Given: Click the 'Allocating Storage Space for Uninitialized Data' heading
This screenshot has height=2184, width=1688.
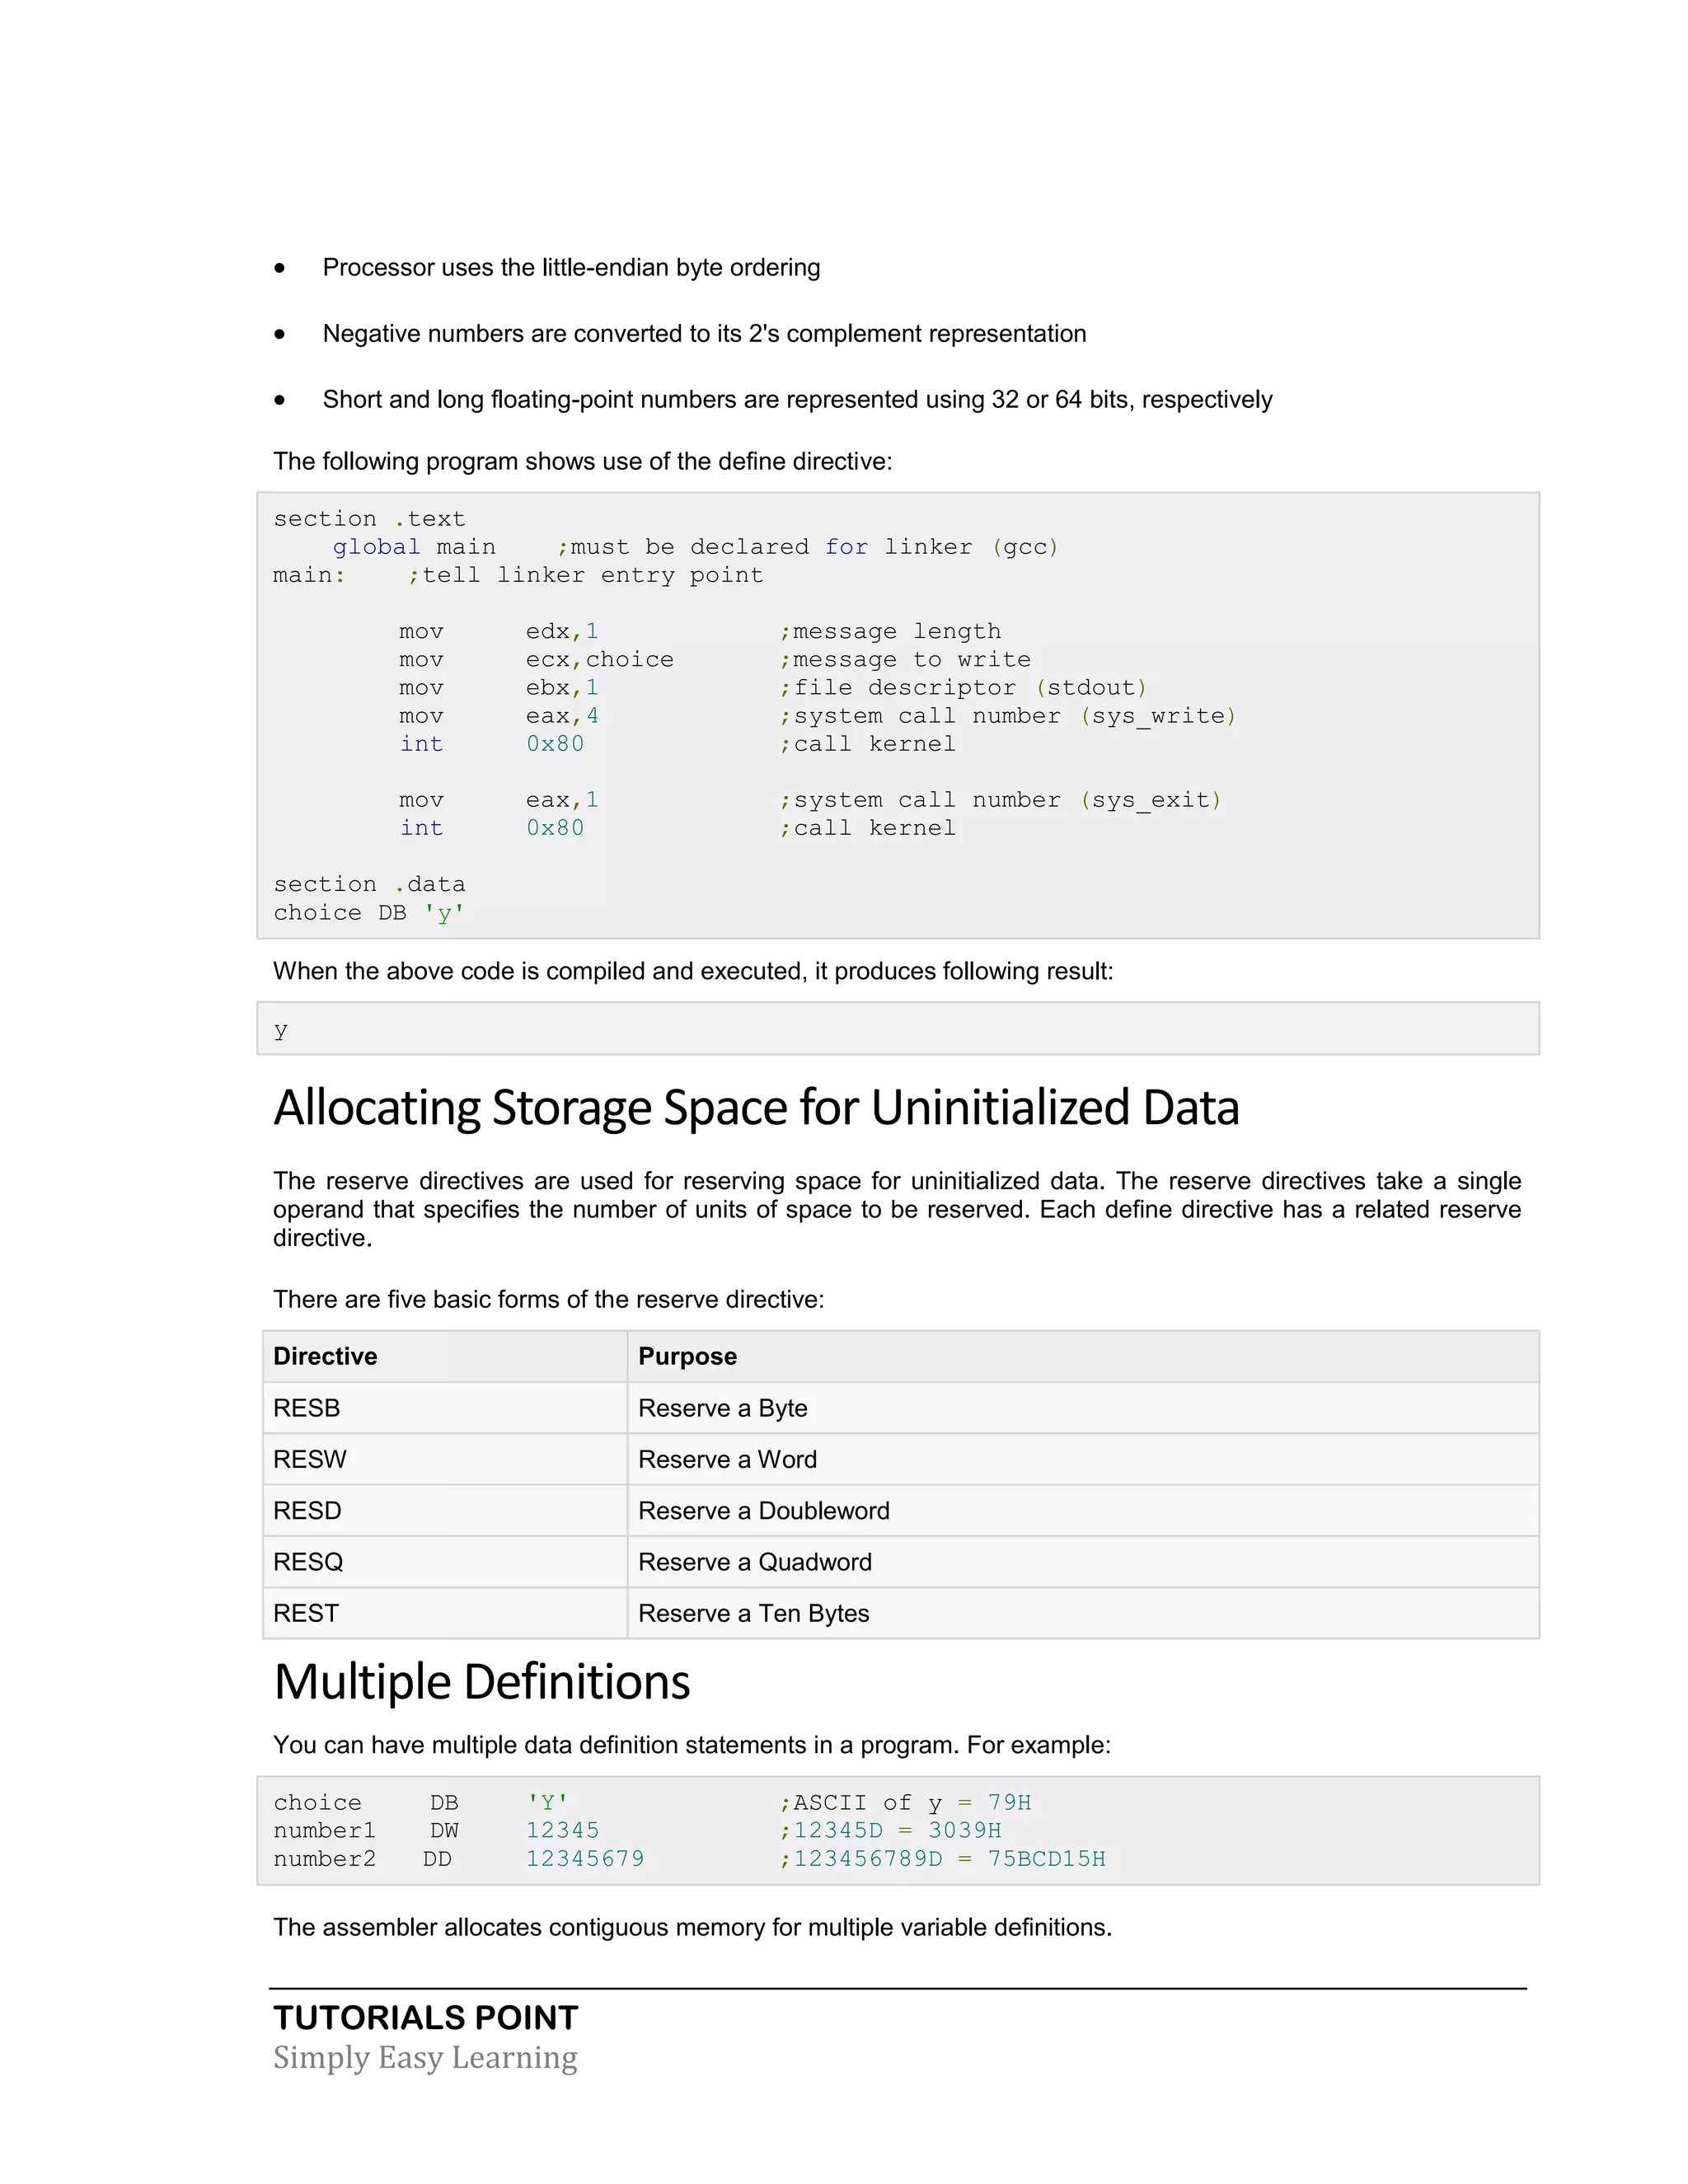Looking at the screenshot, I should 756,1108.
